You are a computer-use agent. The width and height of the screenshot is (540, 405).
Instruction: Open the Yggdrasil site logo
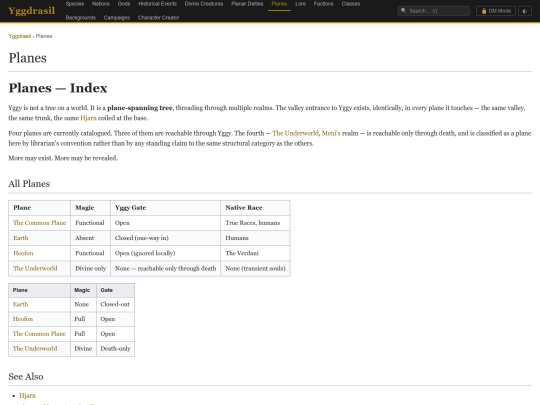pyautogui.click(x=31, y=11)
